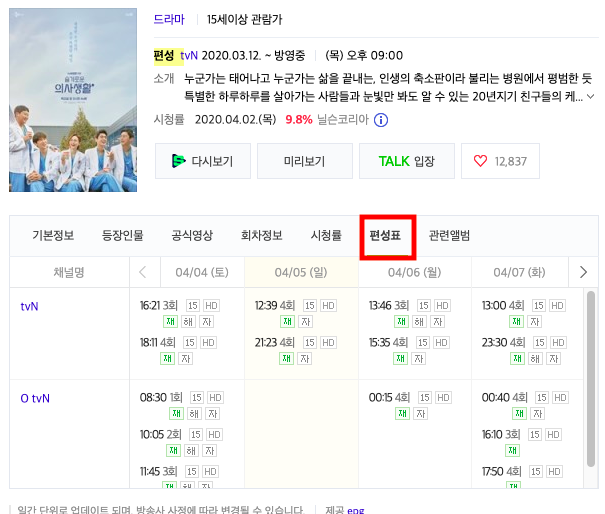Click the tvN 13:00 4회 schedule entry
The image size is (605, 514).
click(x=503, y=306)
